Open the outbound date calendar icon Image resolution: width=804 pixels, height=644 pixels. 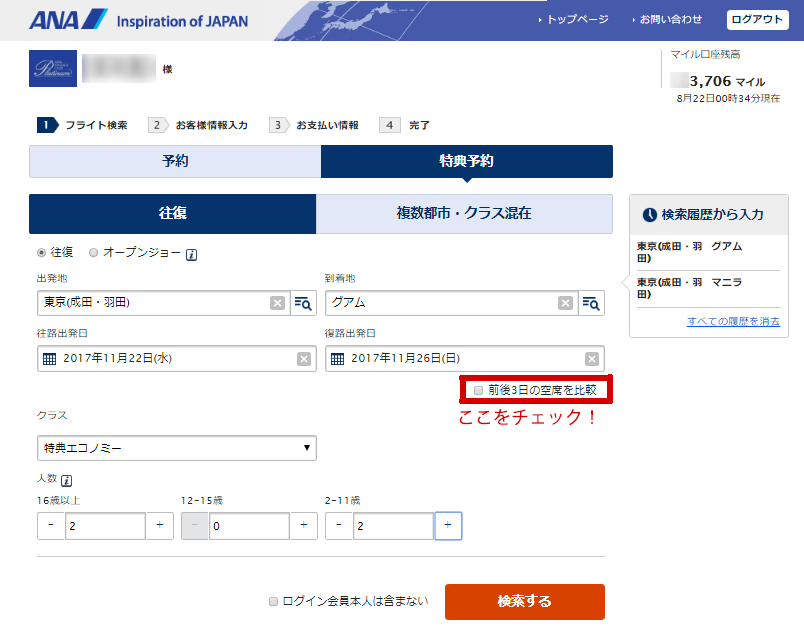click(49, 359)
